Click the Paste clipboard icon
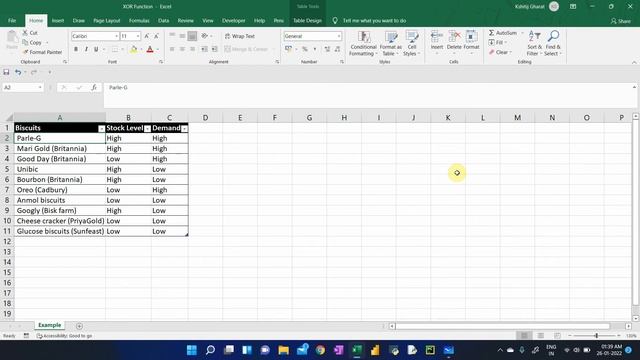This screenshot has height=360, width=640. (12, 40)
